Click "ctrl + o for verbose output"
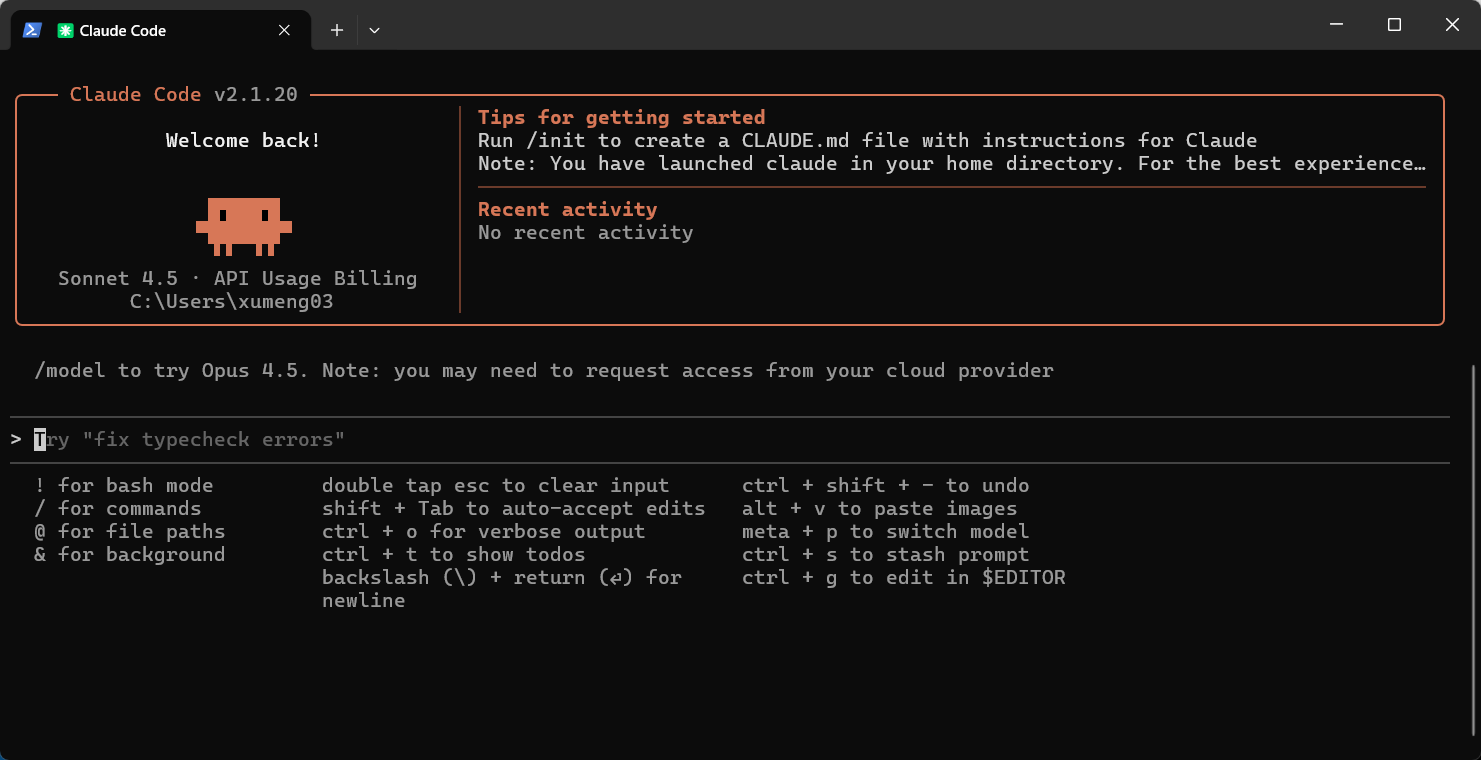The width and height of the screenshot is (1481, 760). (x=483, y=531)
